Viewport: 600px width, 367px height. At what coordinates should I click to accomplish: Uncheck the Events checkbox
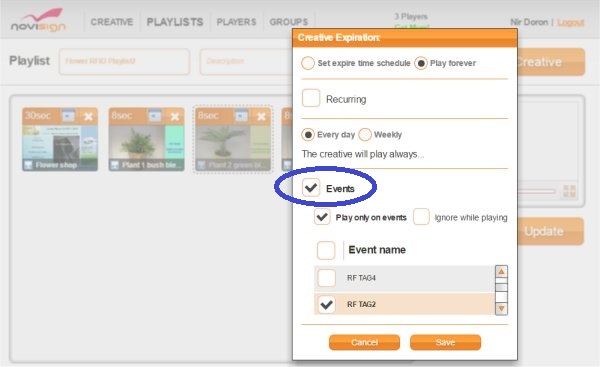click(x=311, y=188)
